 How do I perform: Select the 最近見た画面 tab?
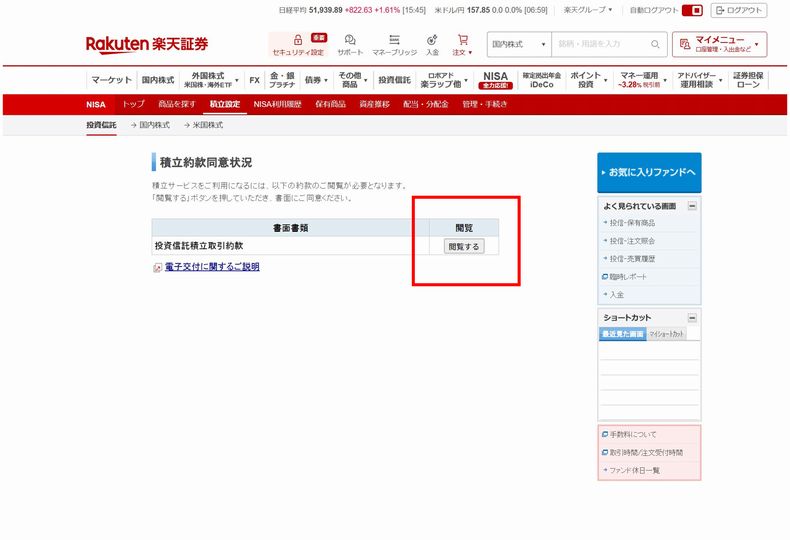pyautogui.click(x=623, y=334)
